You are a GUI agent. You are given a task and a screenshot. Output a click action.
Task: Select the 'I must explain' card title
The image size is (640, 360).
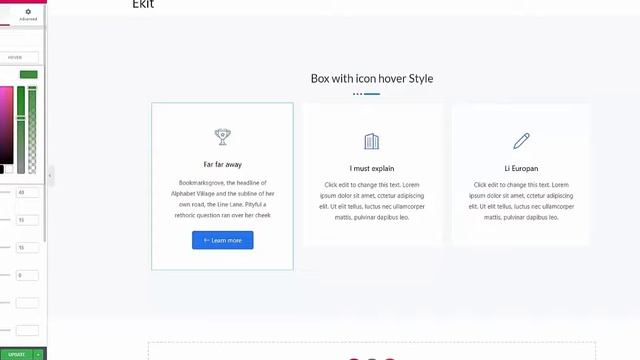click(372, 168)
